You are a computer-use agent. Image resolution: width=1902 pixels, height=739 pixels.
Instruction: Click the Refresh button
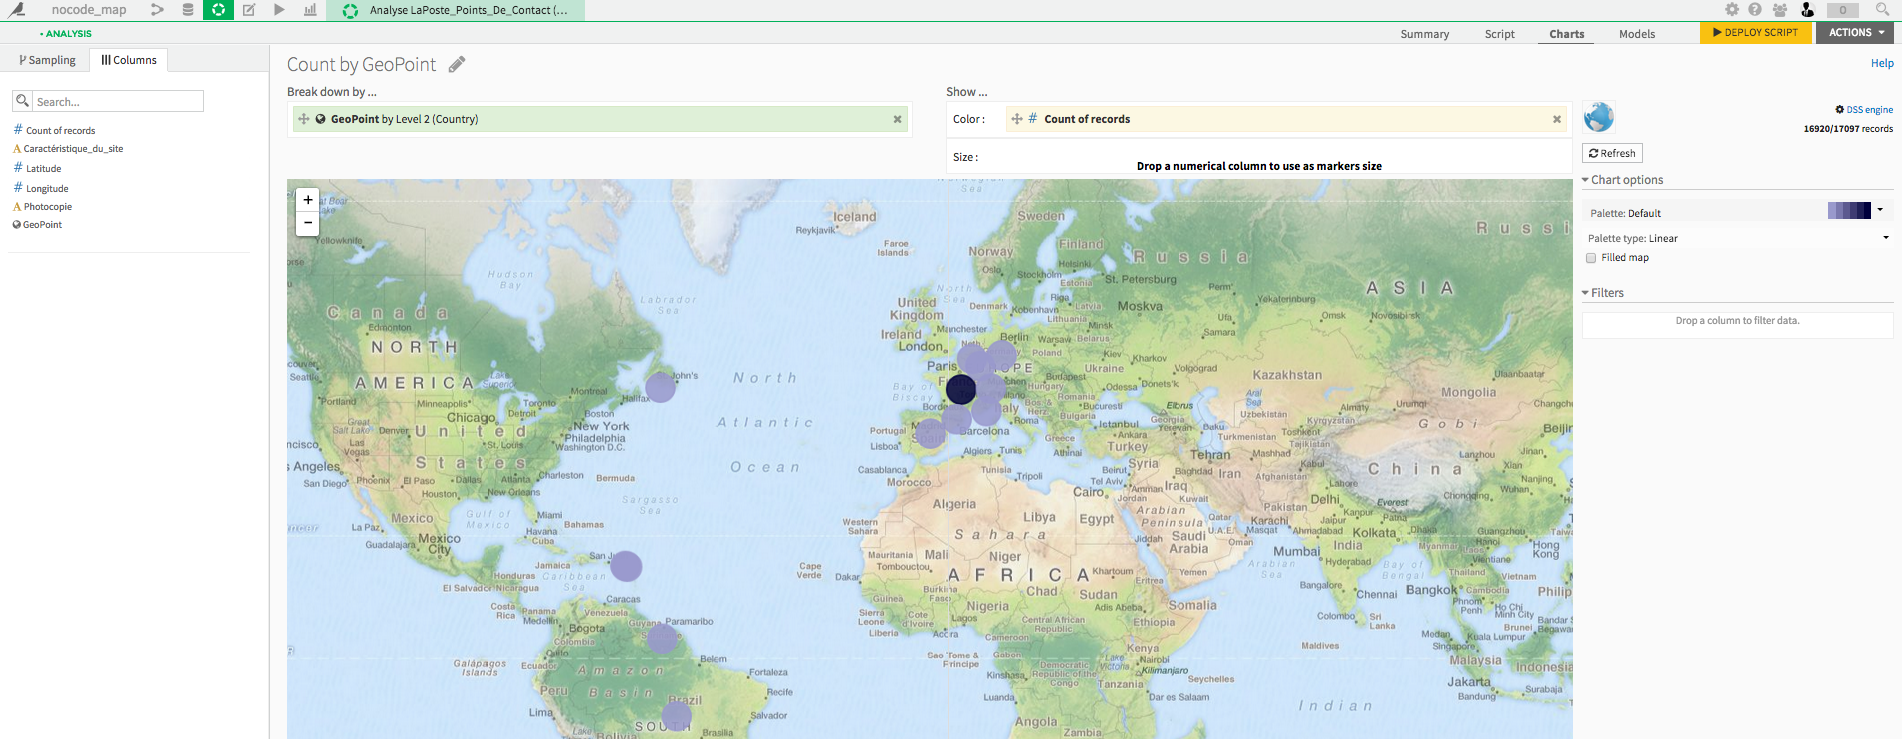1612,153
